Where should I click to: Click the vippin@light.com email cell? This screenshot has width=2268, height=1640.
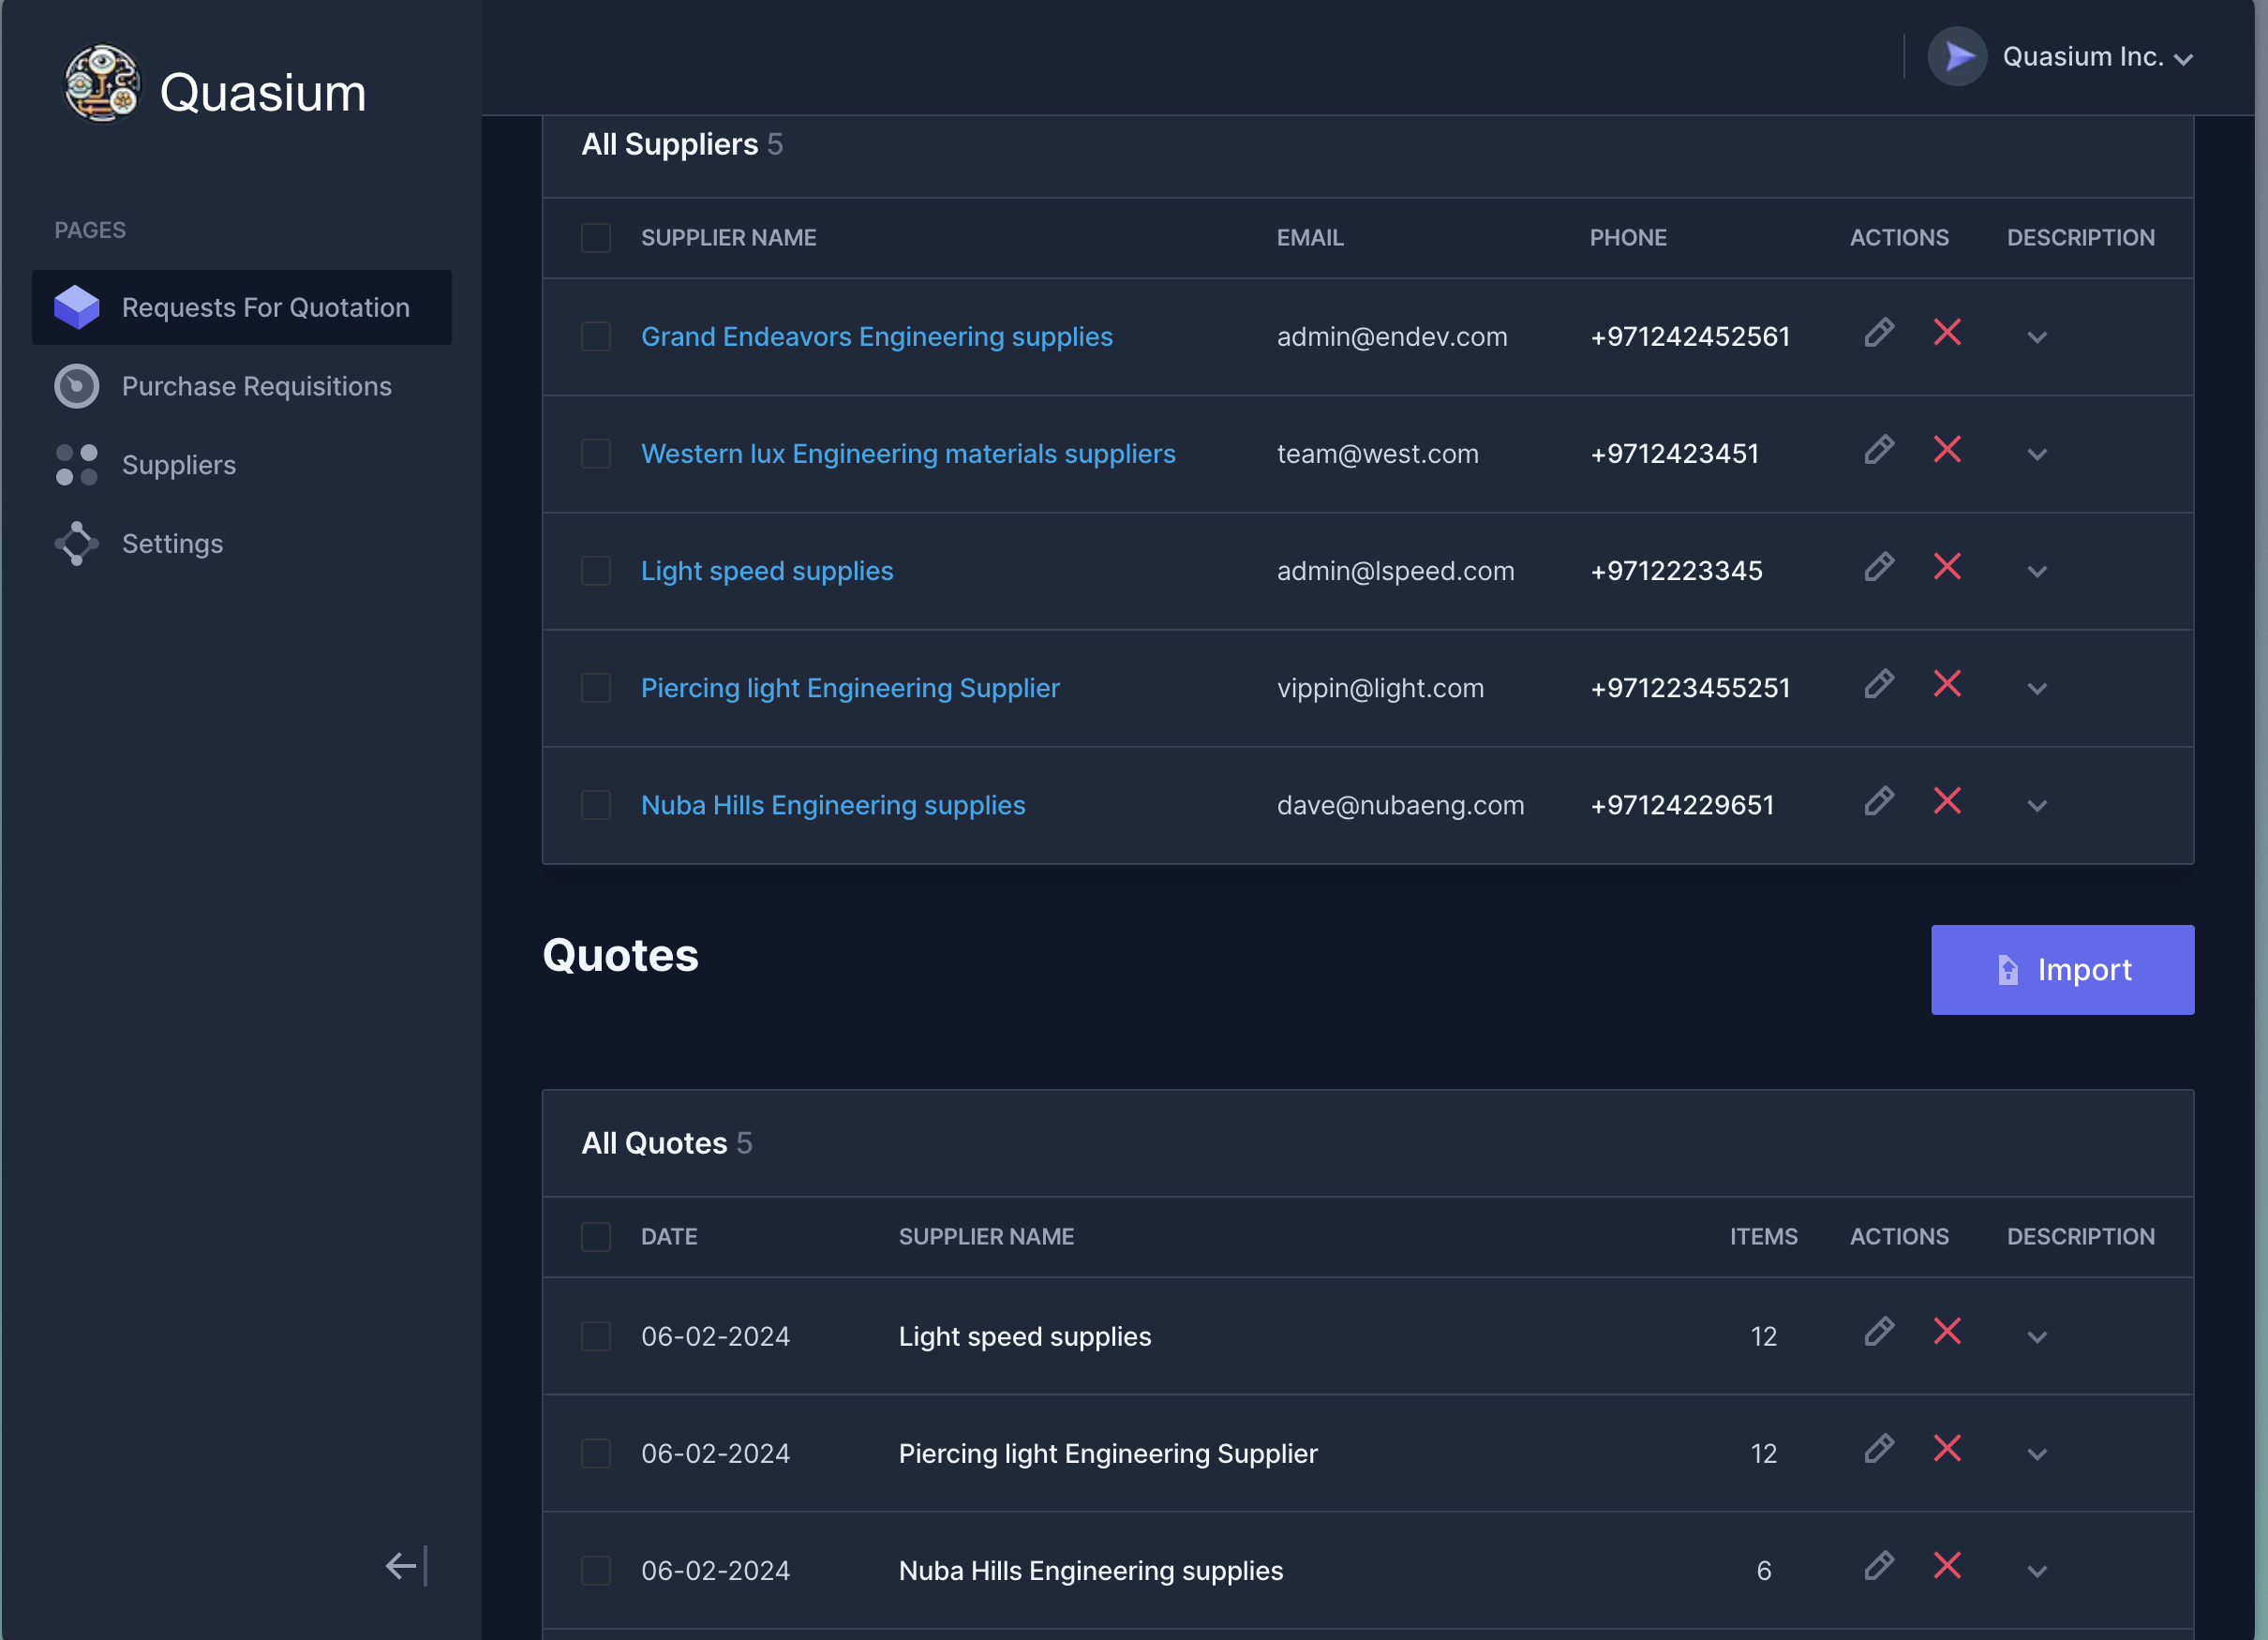[x=1380, y=688]
